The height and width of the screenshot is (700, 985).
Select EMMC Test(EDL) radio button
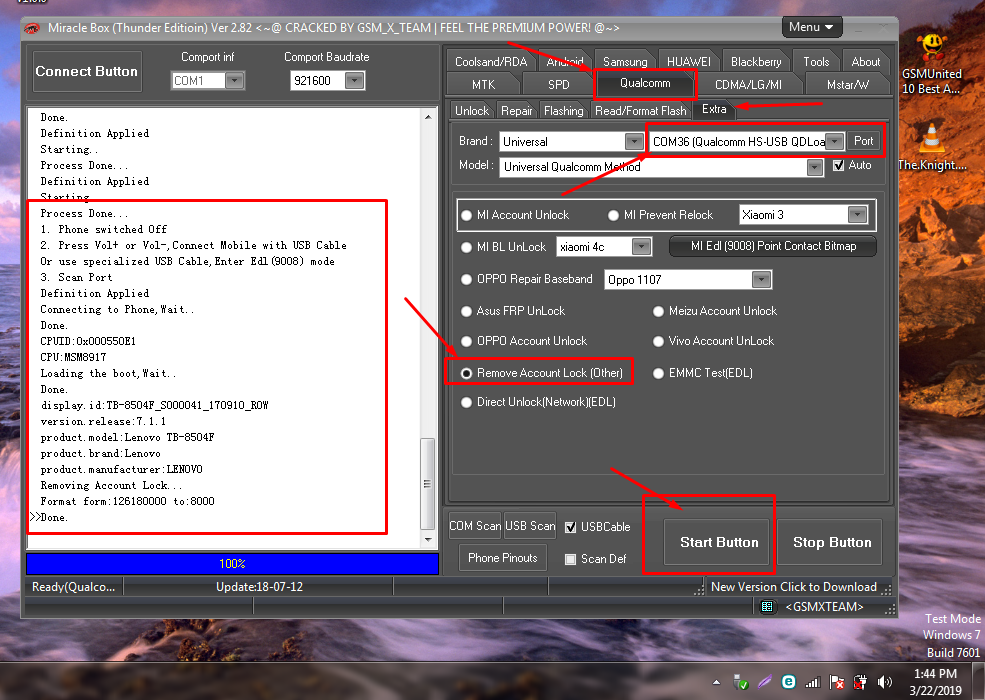pos(658,373)
